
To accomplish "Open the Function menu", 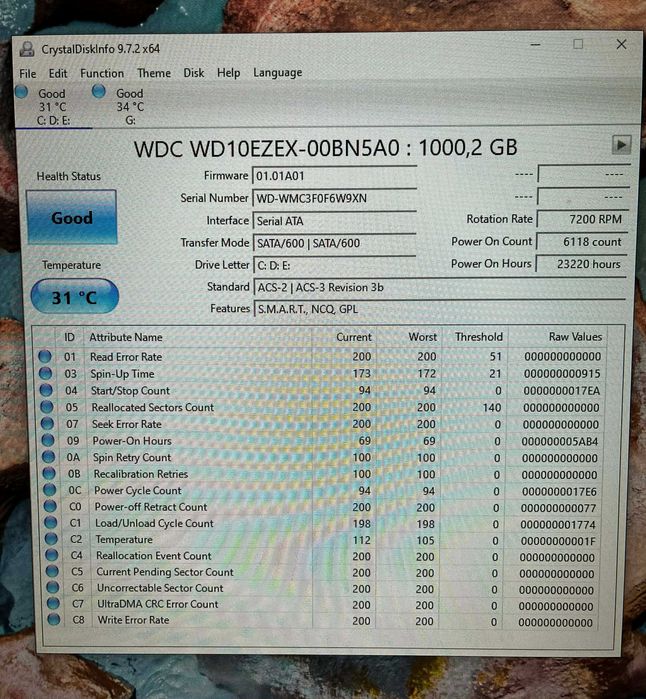I will point(102,73).
